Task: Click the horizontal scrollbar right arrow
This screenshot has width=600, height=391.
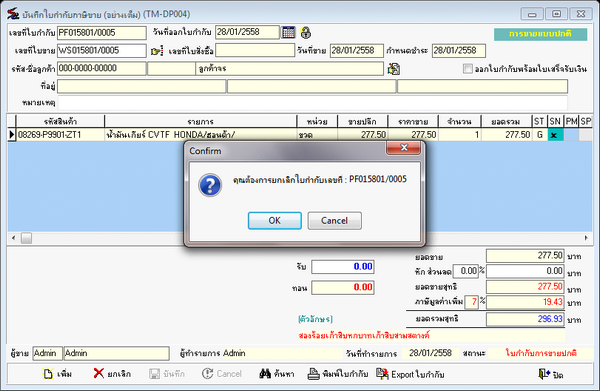Action: click(x=586, y=238)
